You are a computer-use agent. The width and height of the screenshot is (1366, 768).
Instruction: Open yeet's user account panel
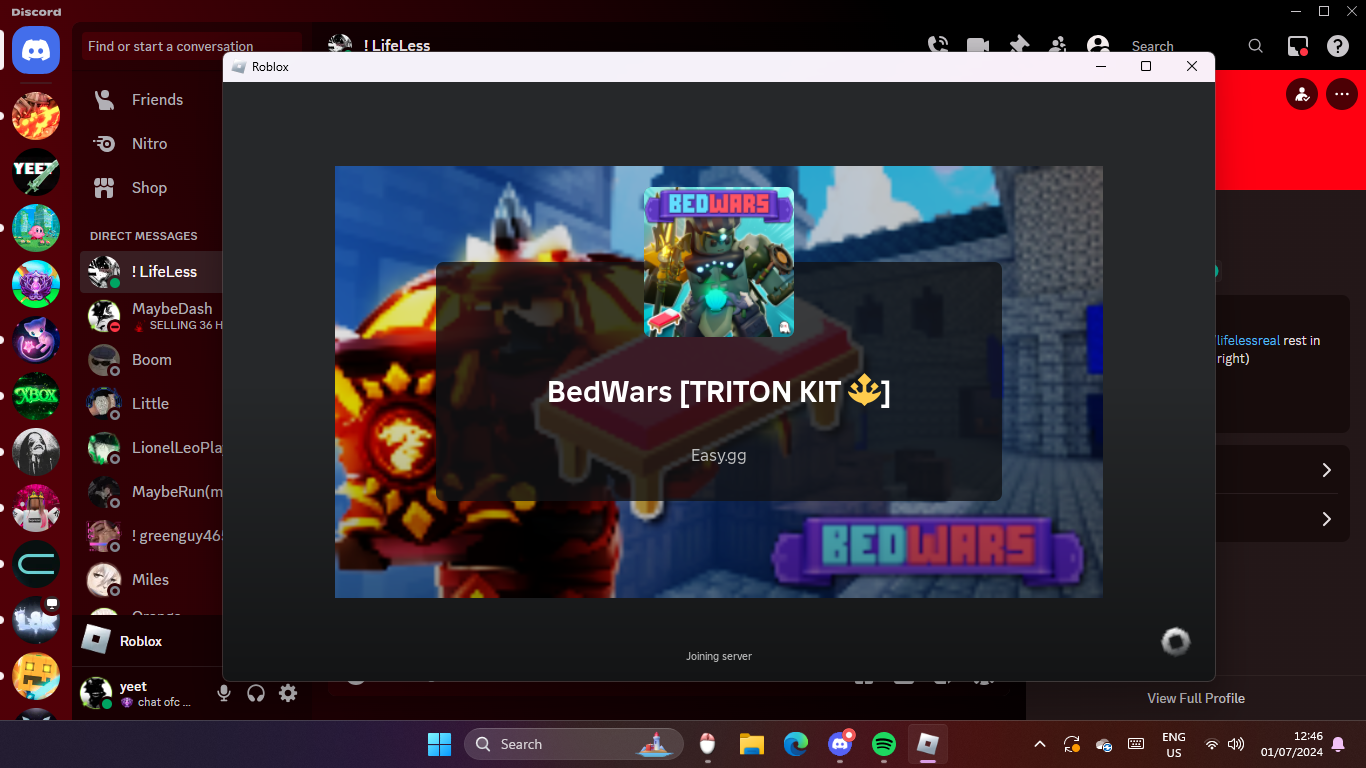[140, 693]
